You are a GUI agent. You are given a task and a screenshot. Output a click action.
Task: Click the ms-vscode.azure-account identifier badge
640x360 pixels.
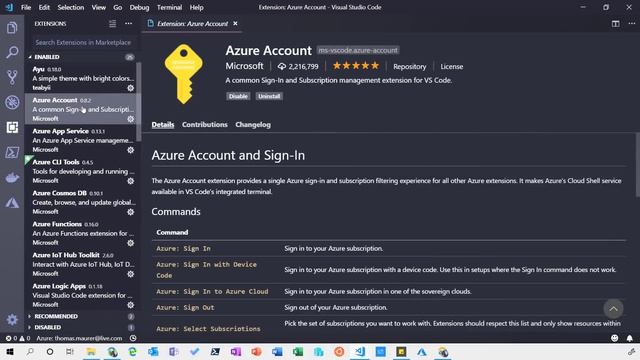coord(358,50)
